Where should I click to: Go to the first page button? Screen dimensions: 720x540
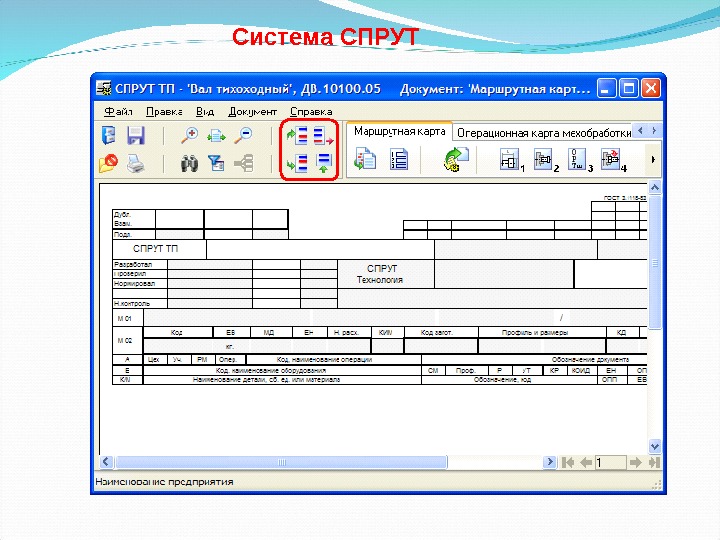(x=568, y=462)
